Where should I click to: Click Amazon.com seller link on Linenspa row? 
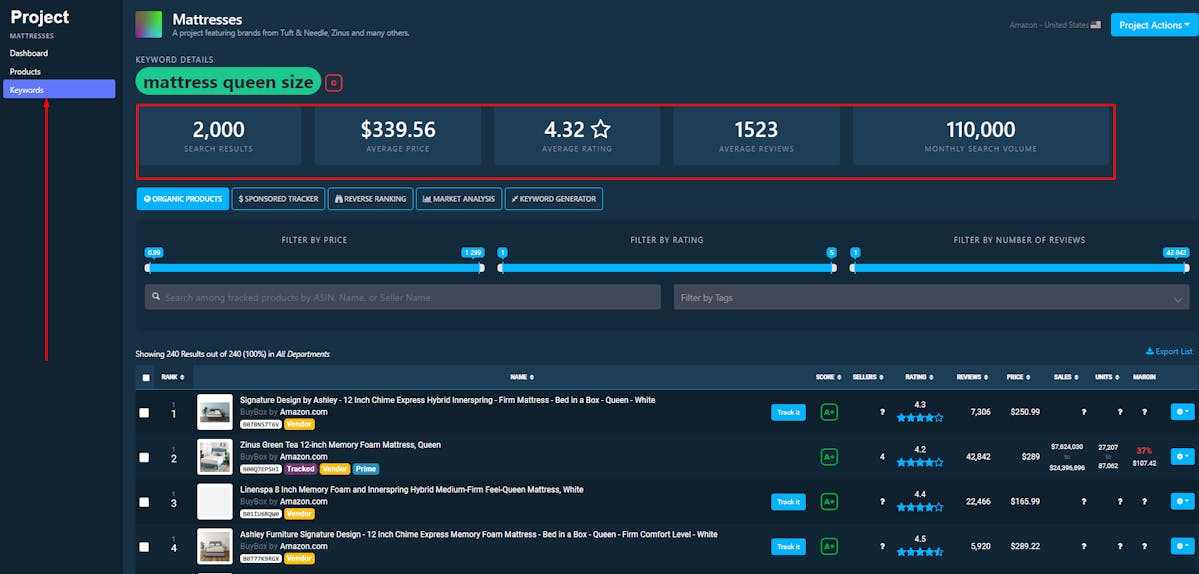click(304, 501)
